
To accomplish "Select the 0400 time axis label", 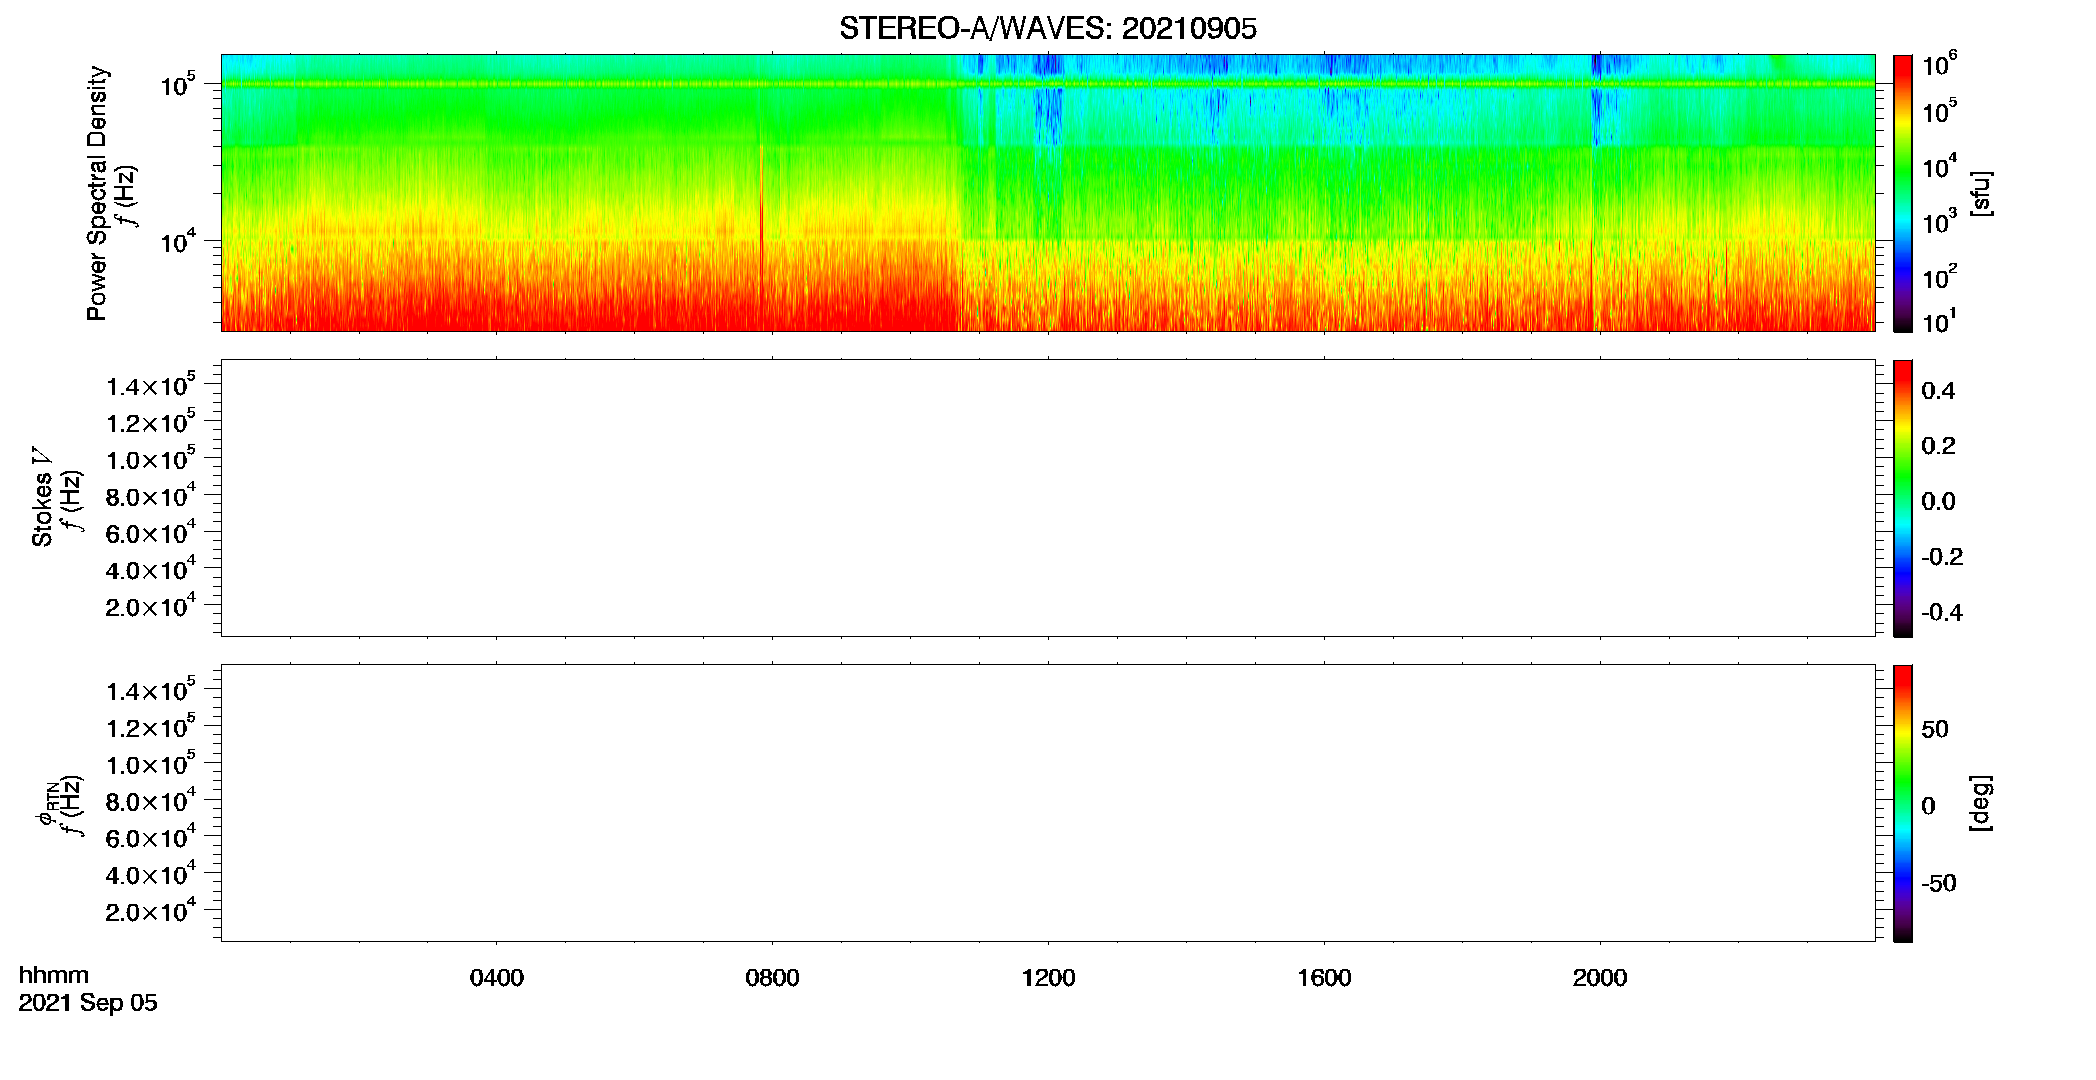I will click(497, 978).
